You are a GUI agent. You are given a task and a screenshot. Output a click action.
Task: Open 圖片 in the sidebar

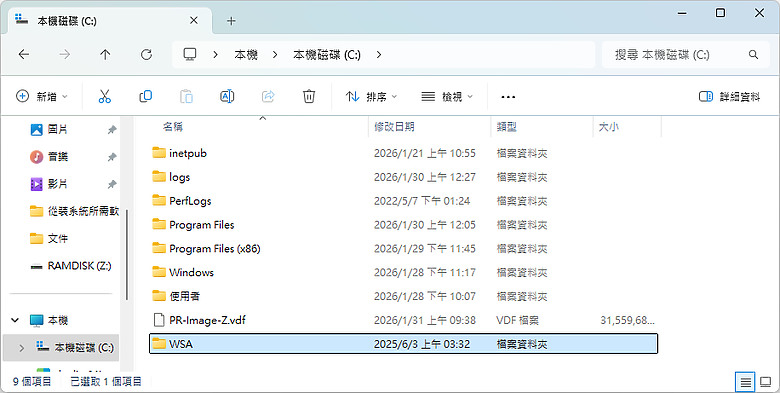click(x=59, y=129)
